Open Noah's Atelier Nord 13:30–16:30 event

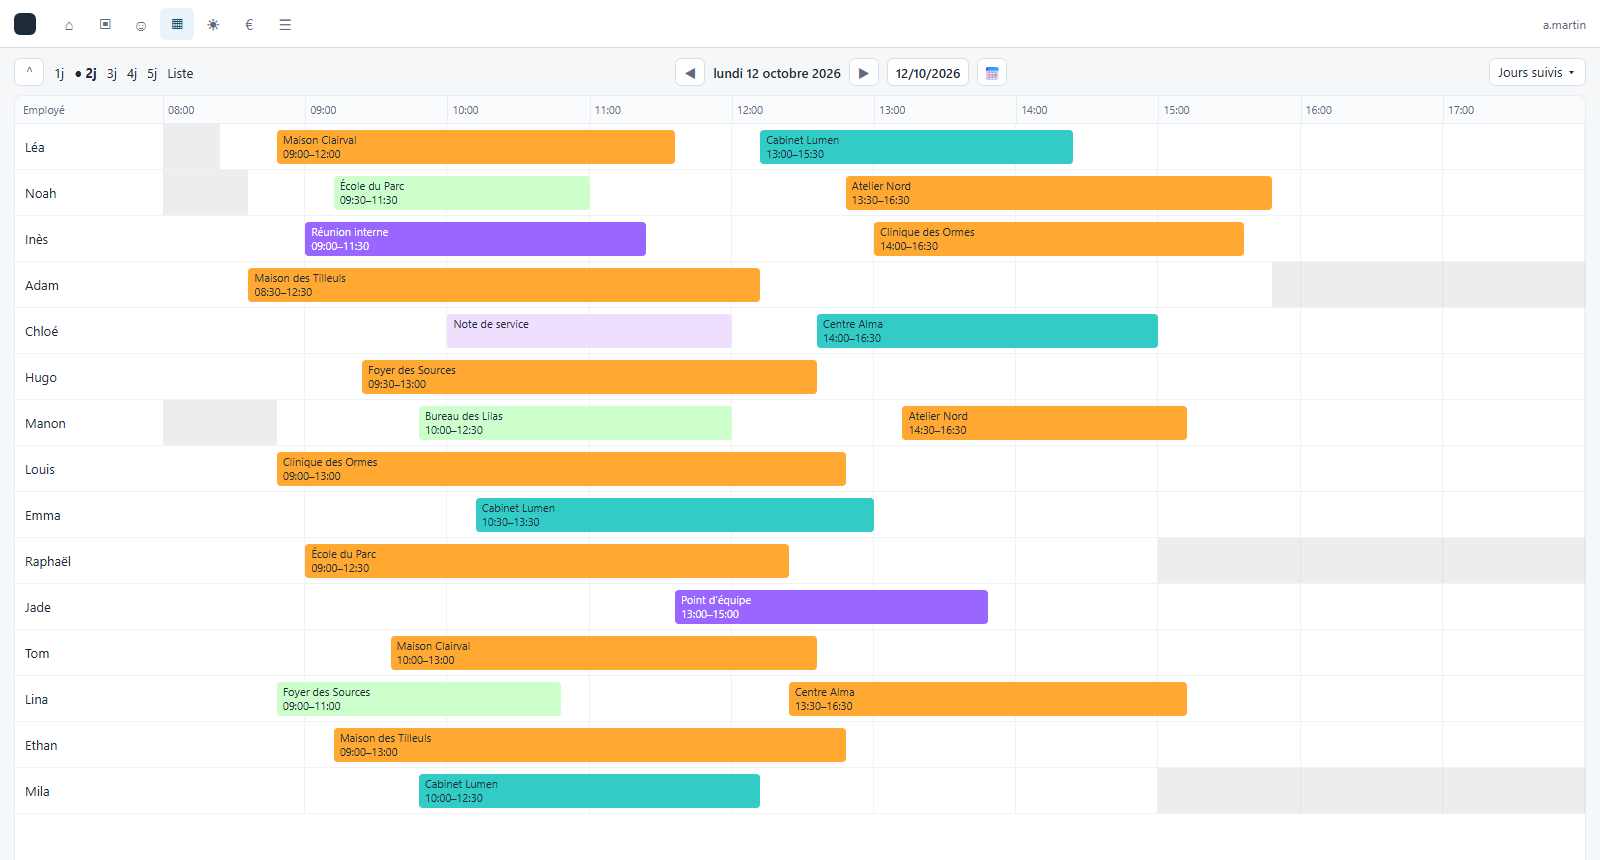[x=1059, y=193]
